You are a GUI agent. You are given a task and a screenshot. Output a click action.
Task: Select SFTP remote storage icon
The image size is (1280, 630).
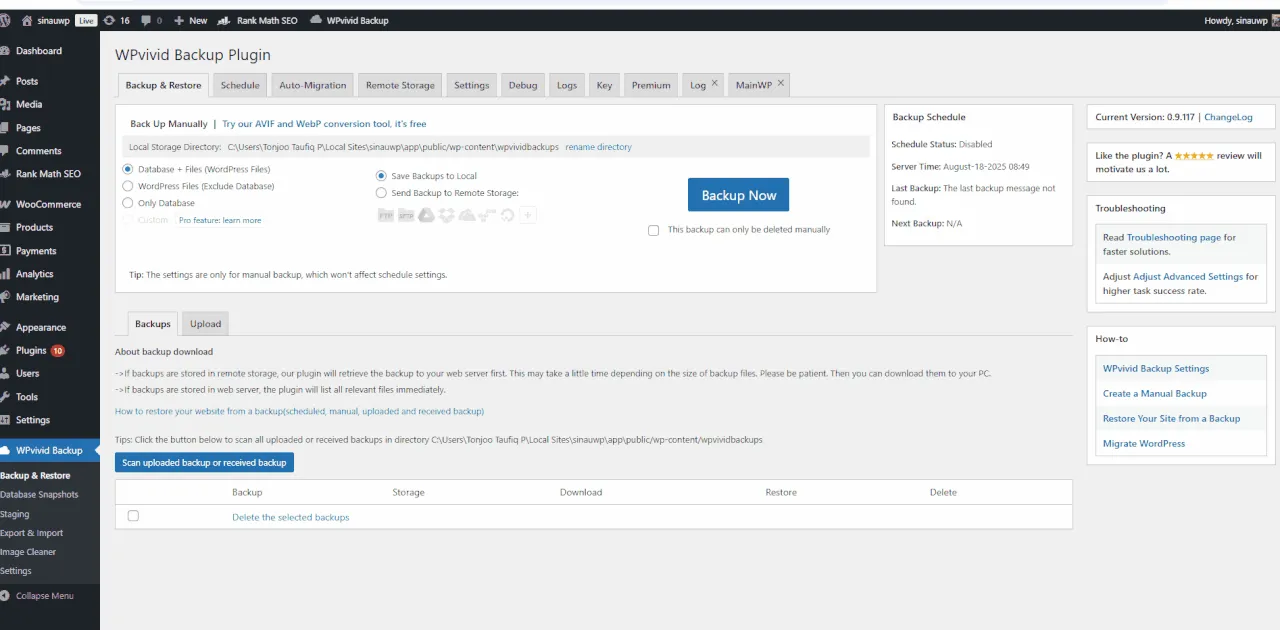[406, 215]
